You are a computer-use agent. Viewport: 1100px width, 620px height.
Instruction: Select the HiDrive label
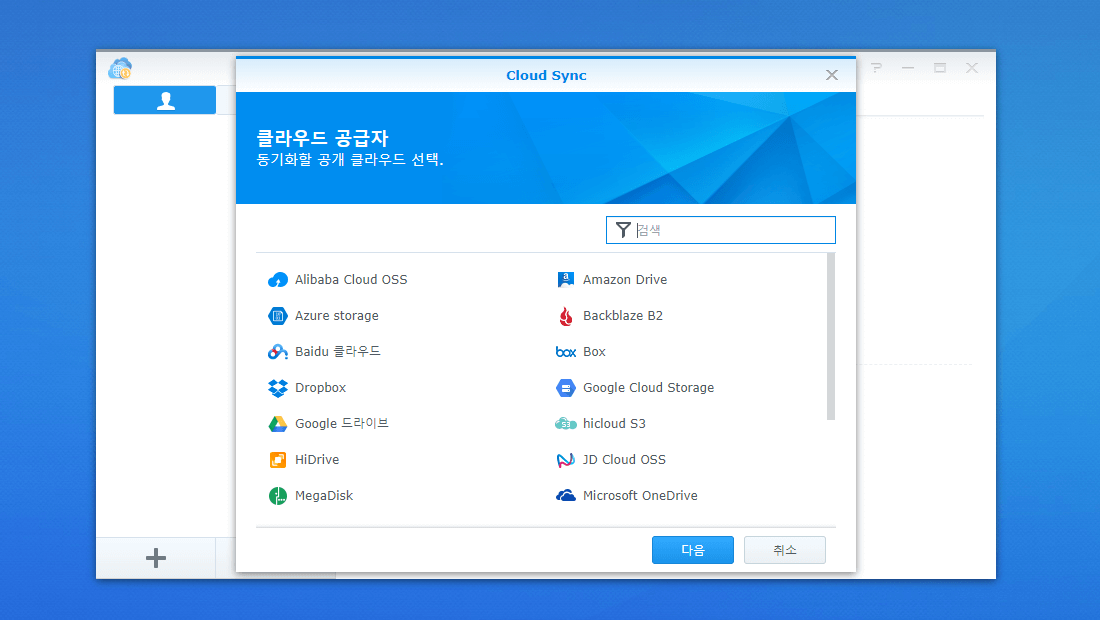tap(317, 459)
